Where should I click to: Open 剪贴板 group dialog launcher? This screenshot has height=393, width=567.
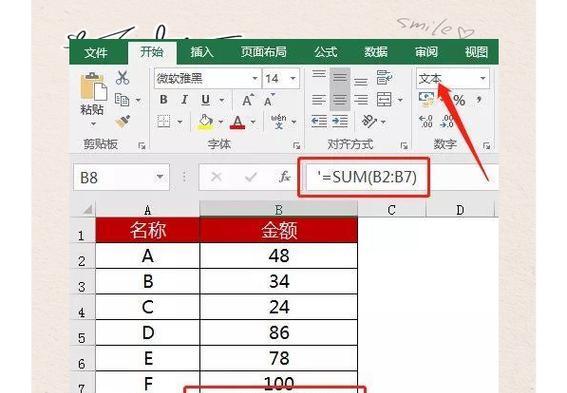[142, 146]
